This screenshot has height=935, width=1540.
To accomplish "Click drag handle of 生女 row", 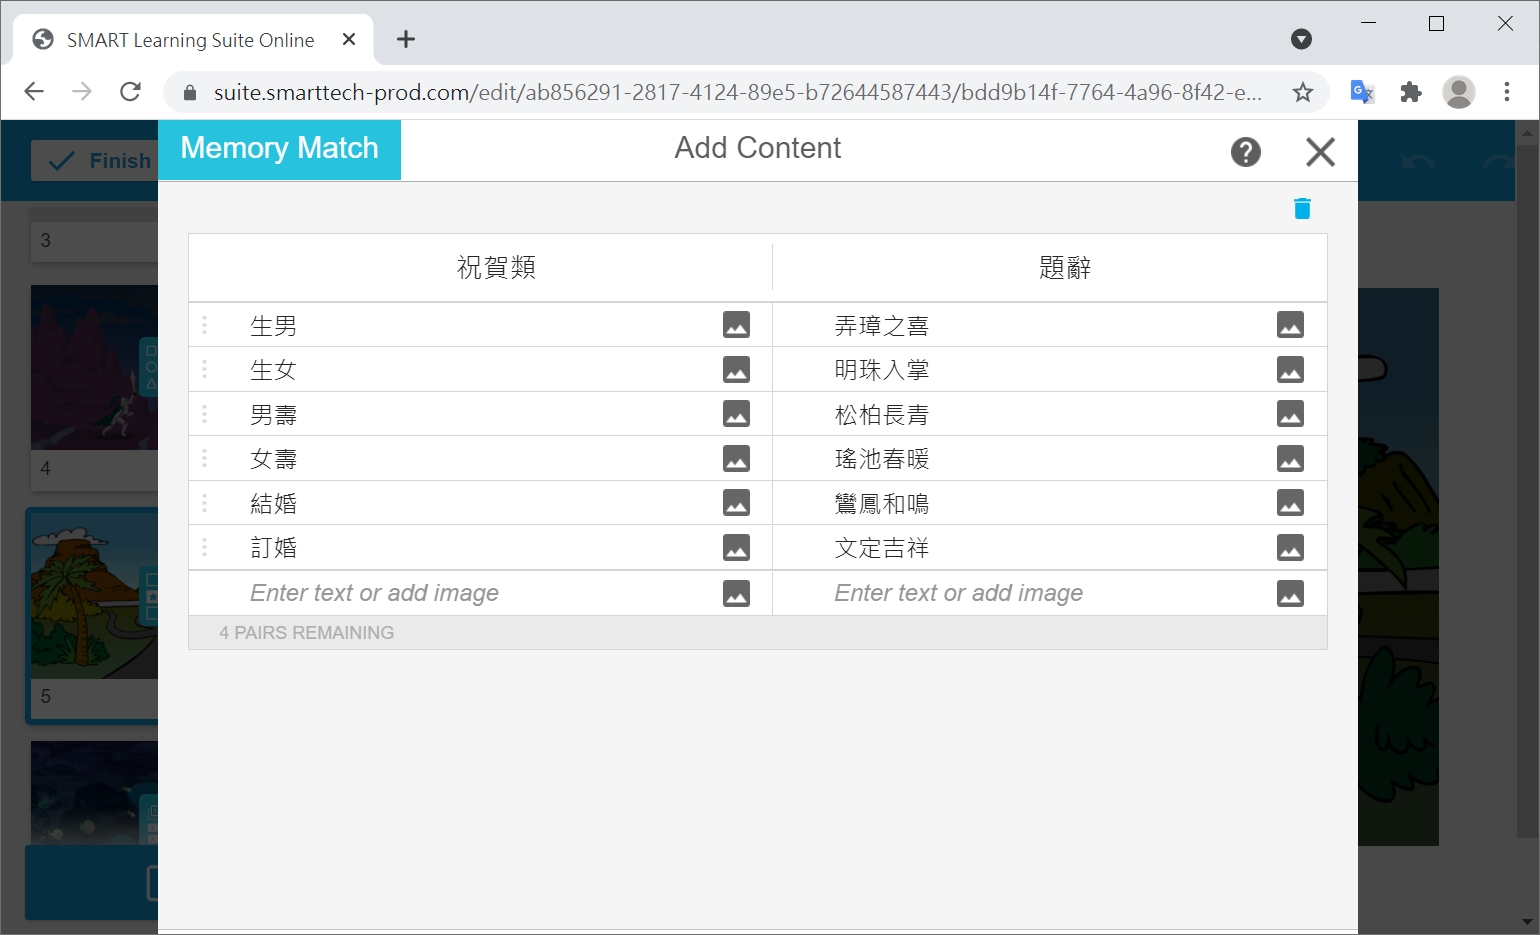I will (205, 370).
